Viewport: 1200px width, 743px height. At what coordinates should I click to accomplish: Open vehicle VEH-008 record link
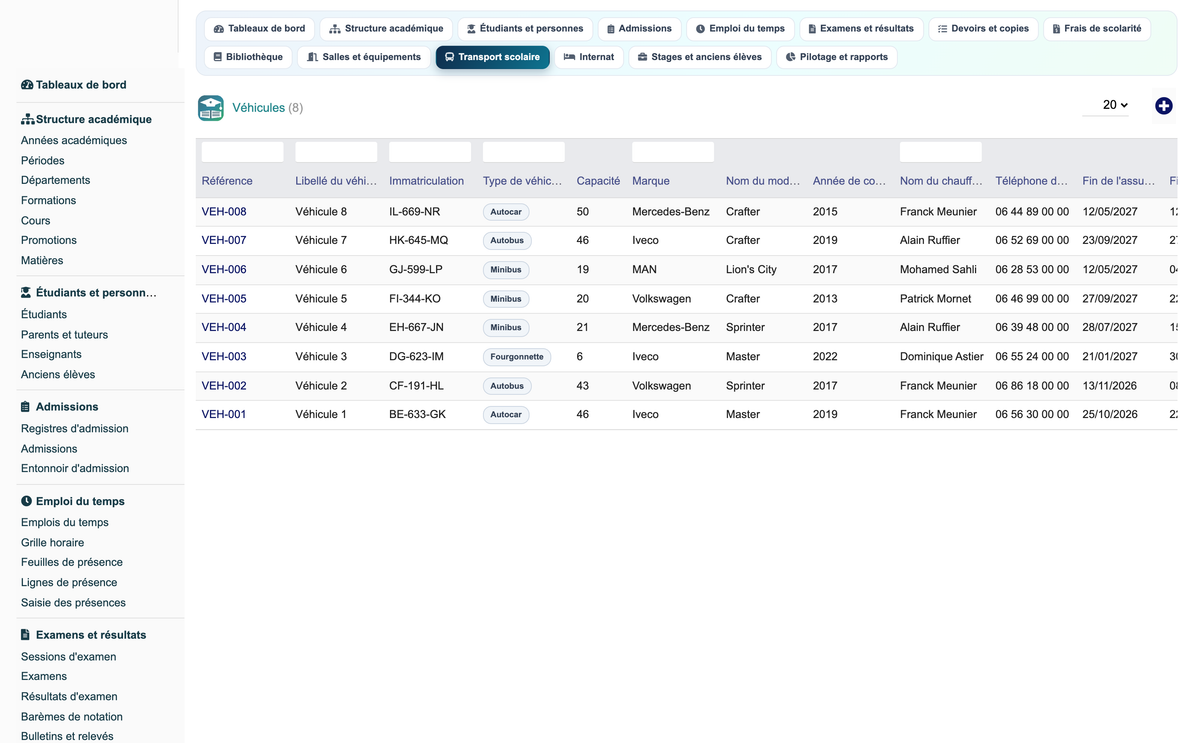click(x=224, y=212)
